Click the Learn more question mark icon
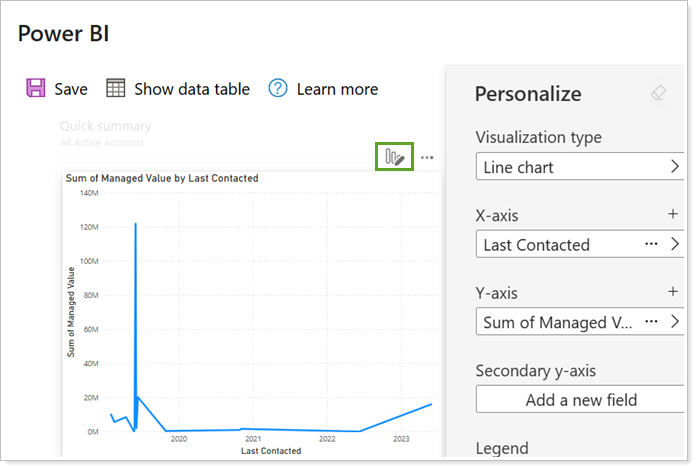Screen dimensions: 697x470 [278, 89]
